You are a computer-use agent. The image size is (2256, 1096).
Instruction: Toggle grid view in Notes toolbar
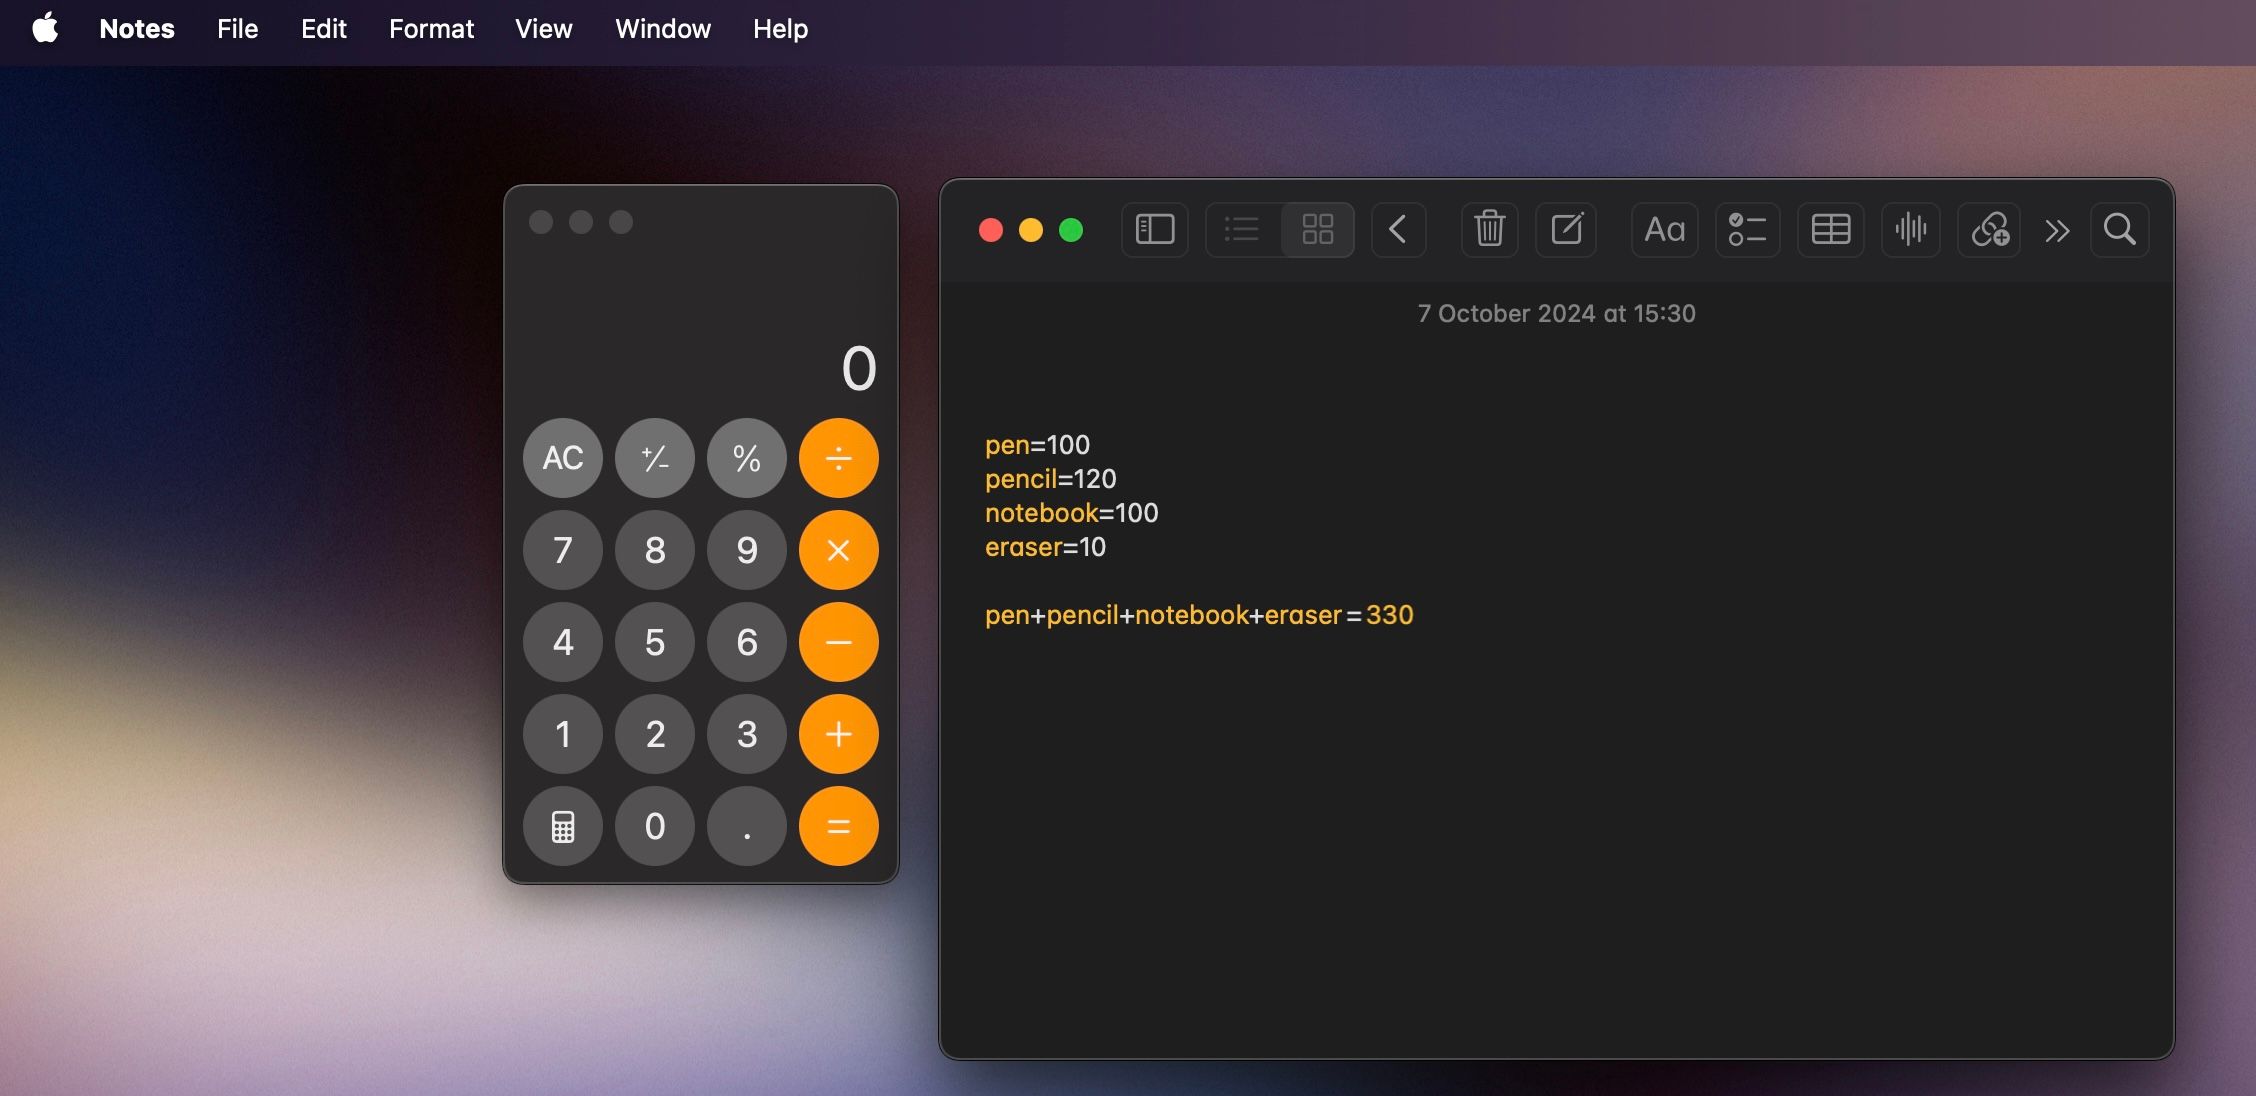(1316, 229)
